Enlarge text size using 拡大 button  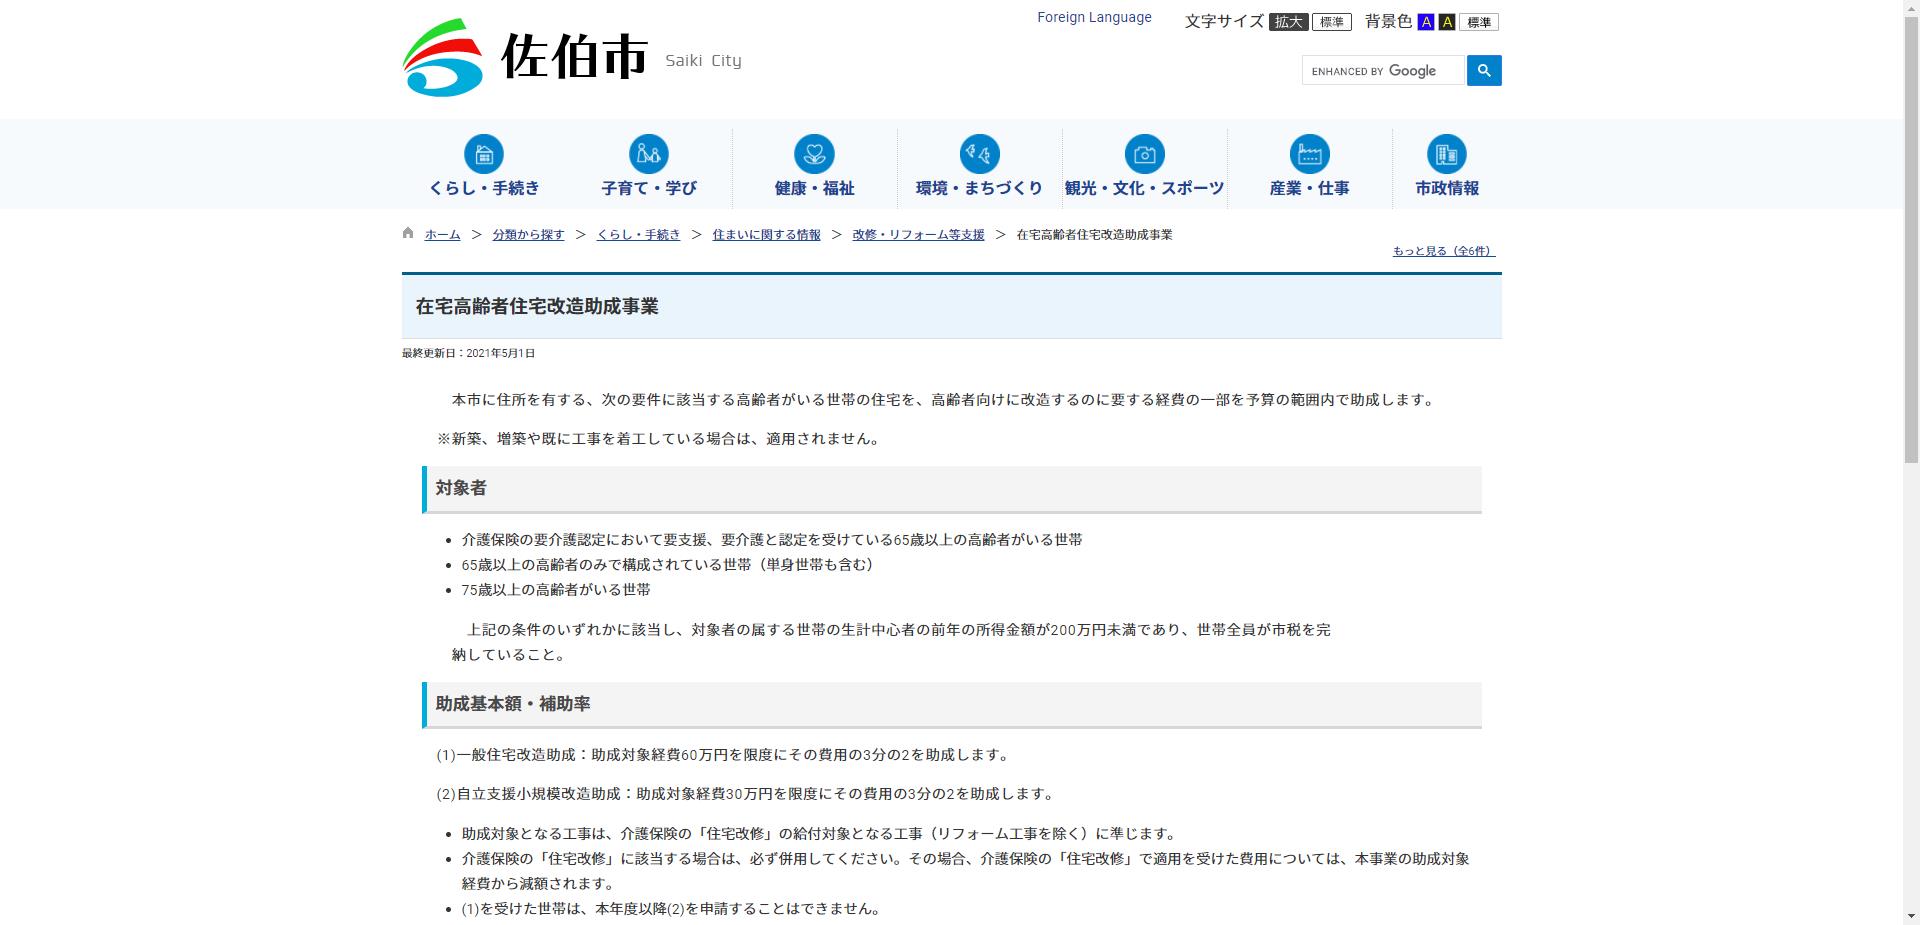1289,21
